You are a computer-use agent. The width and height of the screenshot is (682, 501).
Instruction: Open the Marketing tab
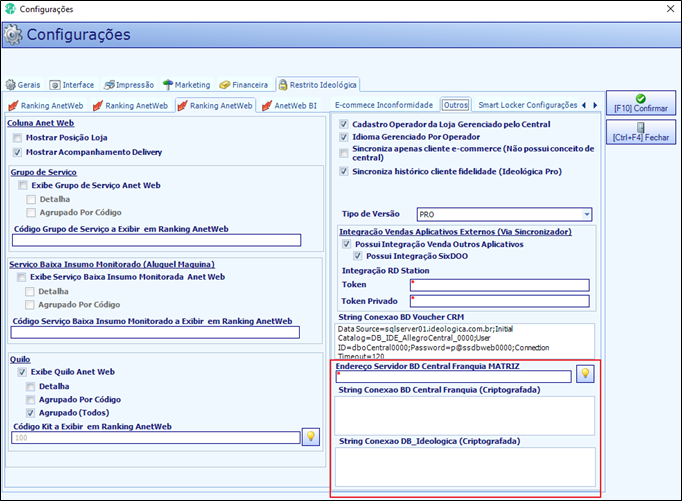[187, 85]
